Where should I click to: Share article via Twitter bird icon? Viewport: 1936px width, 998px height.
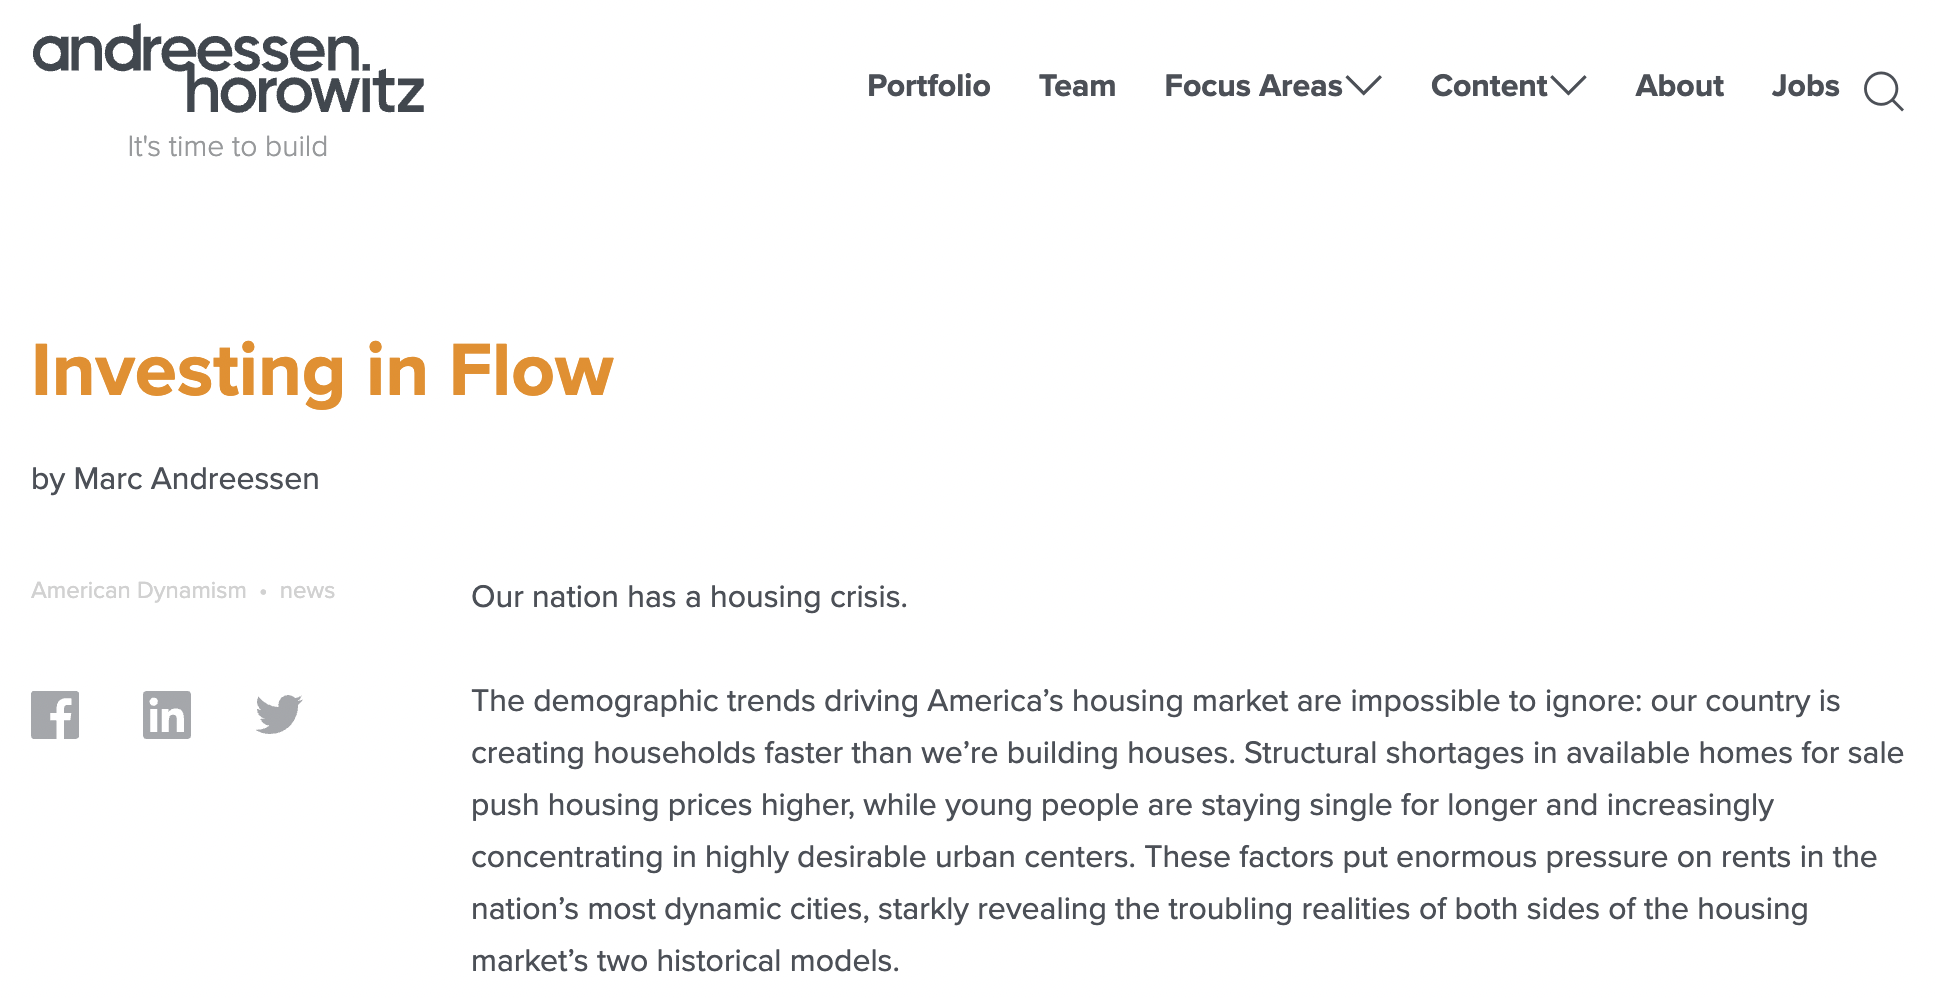point(279,714)
